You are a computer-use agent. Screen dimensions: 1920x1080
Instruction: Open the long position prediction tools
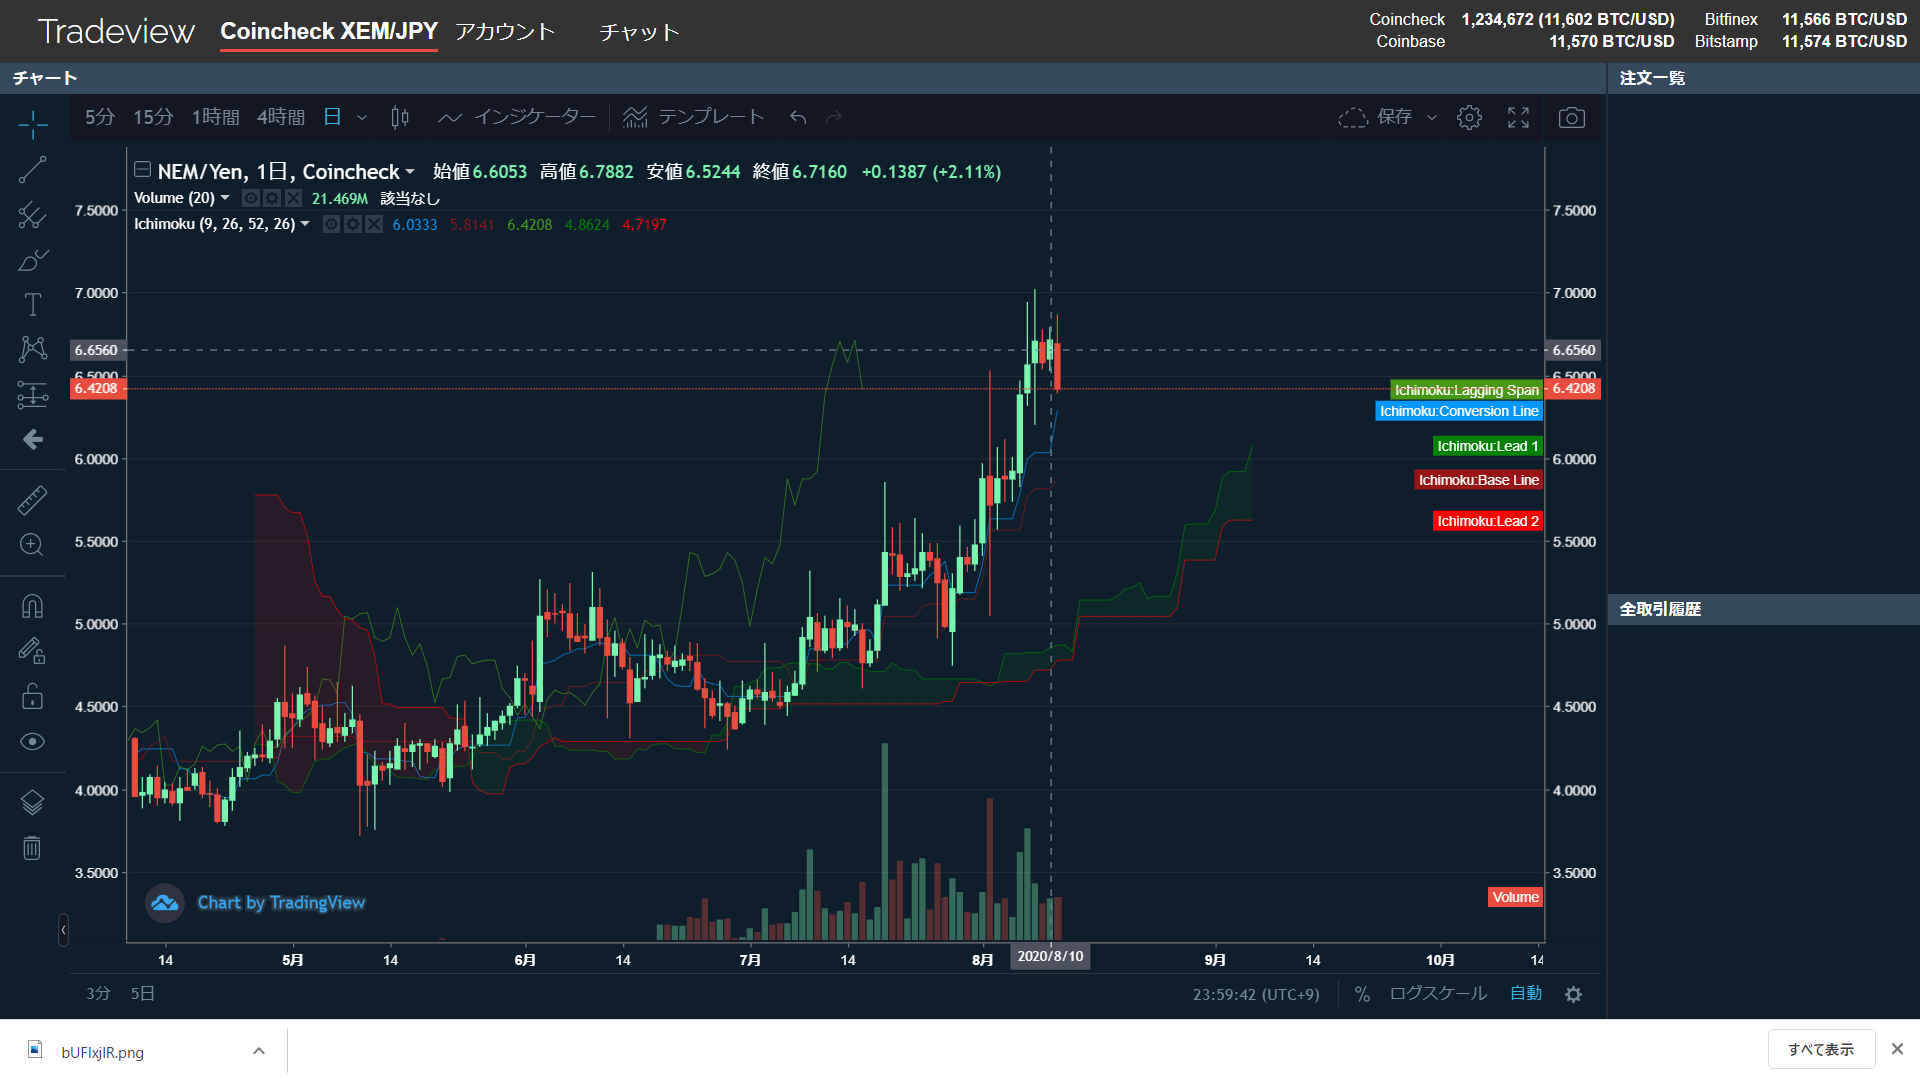[32, 395]
